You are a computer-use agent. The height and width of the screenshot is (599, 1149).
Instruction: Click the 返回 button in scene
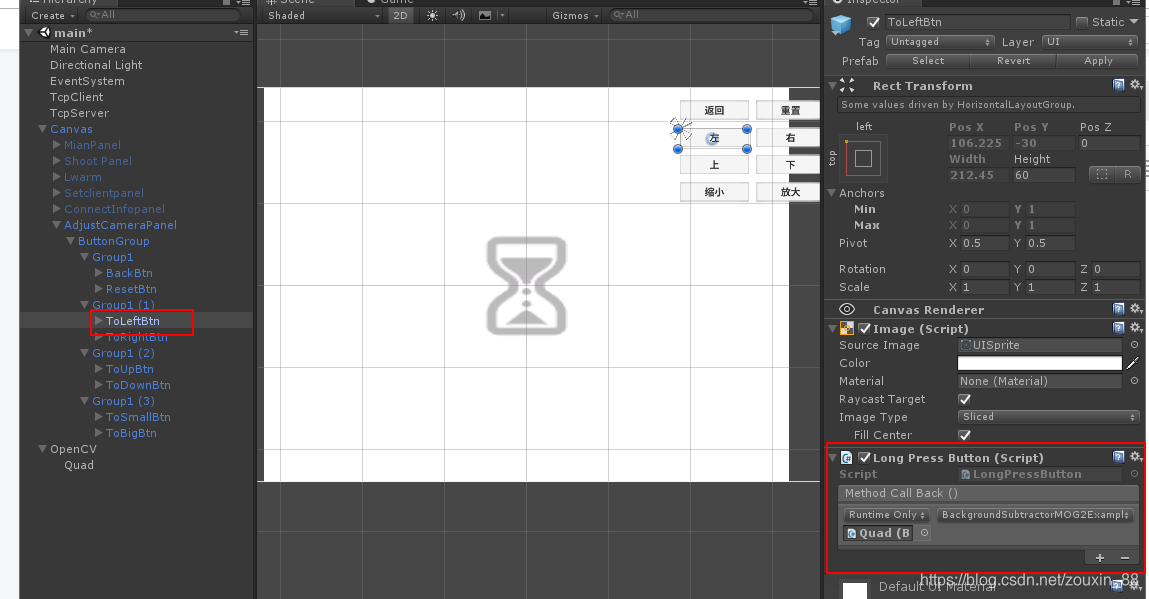click(714, 111)
